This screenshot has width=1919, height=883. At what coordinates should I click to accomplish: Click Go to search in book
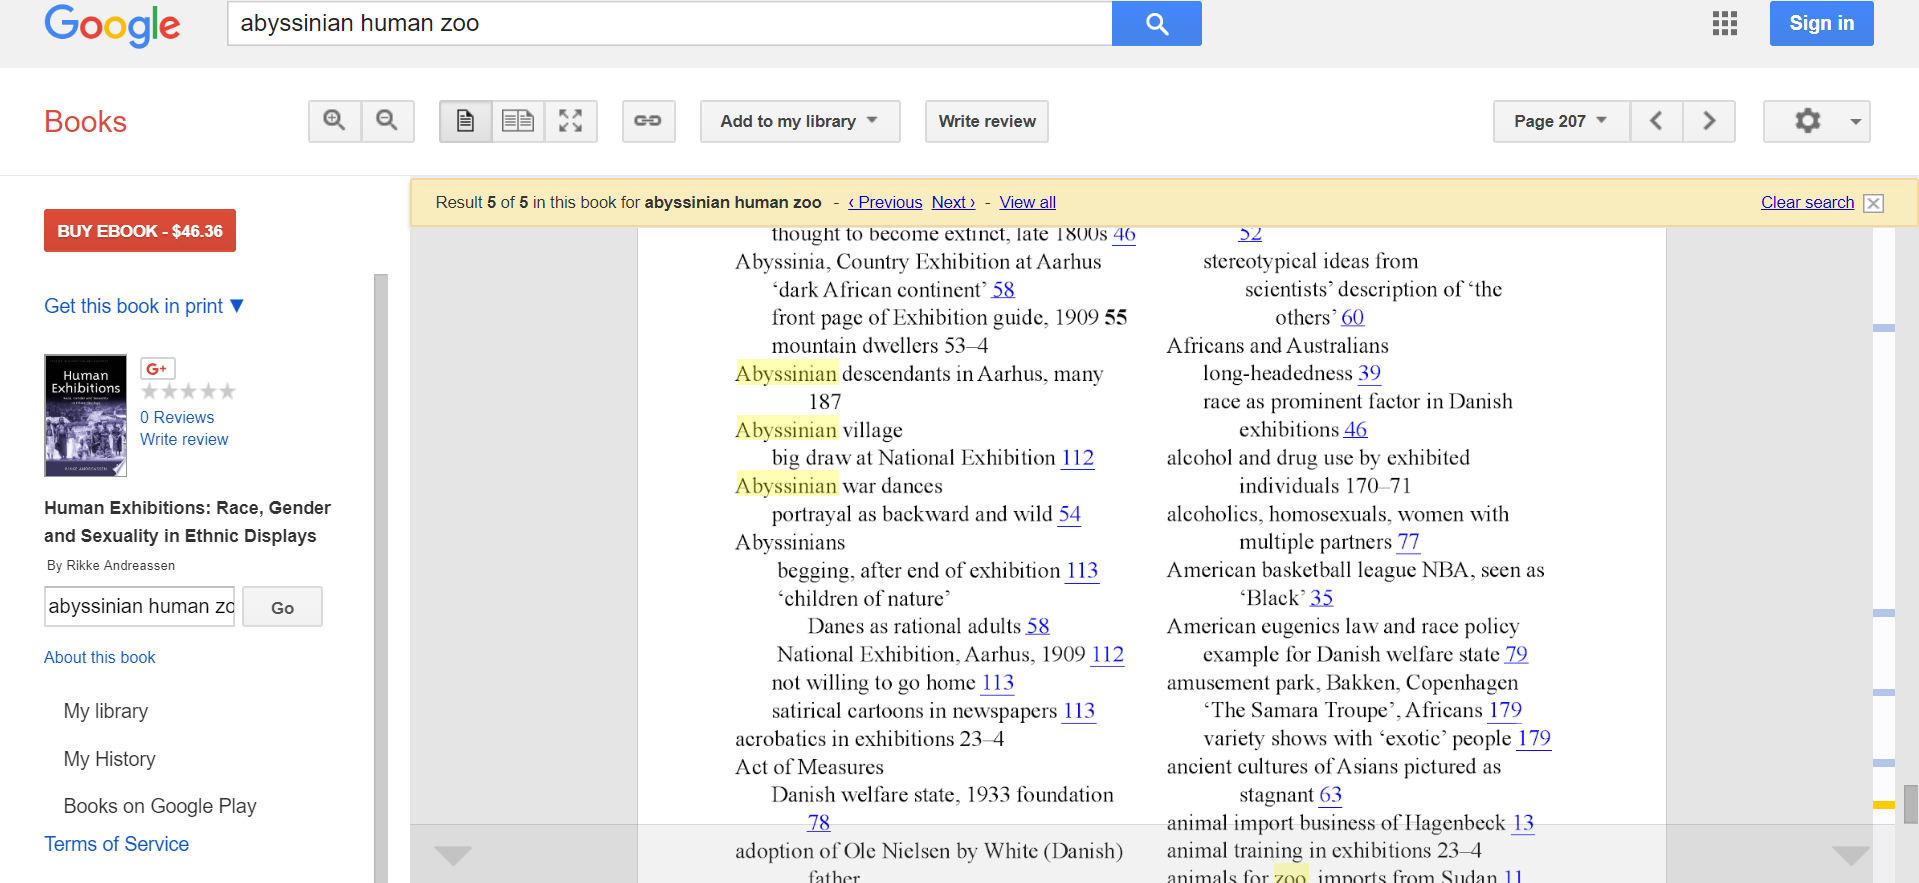[282, 607]
